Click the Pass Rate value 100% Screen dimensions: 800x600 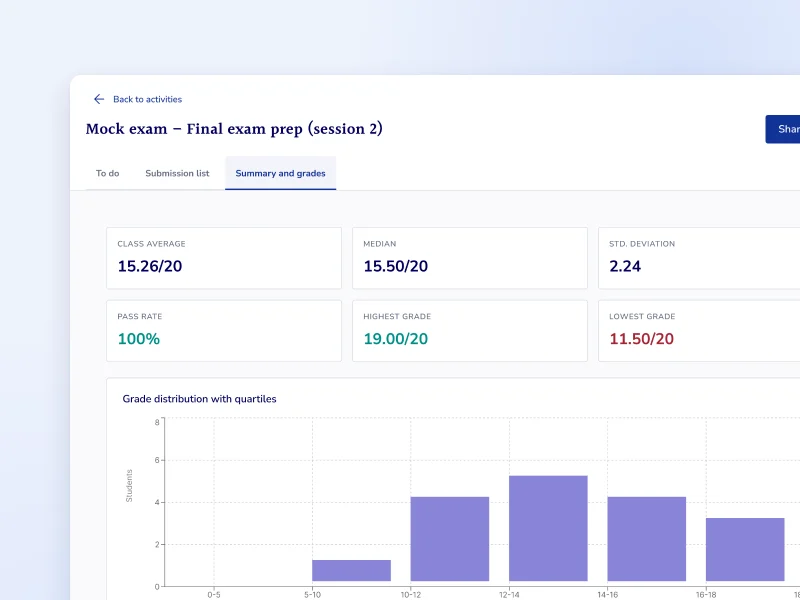click(x=139, y=339)
